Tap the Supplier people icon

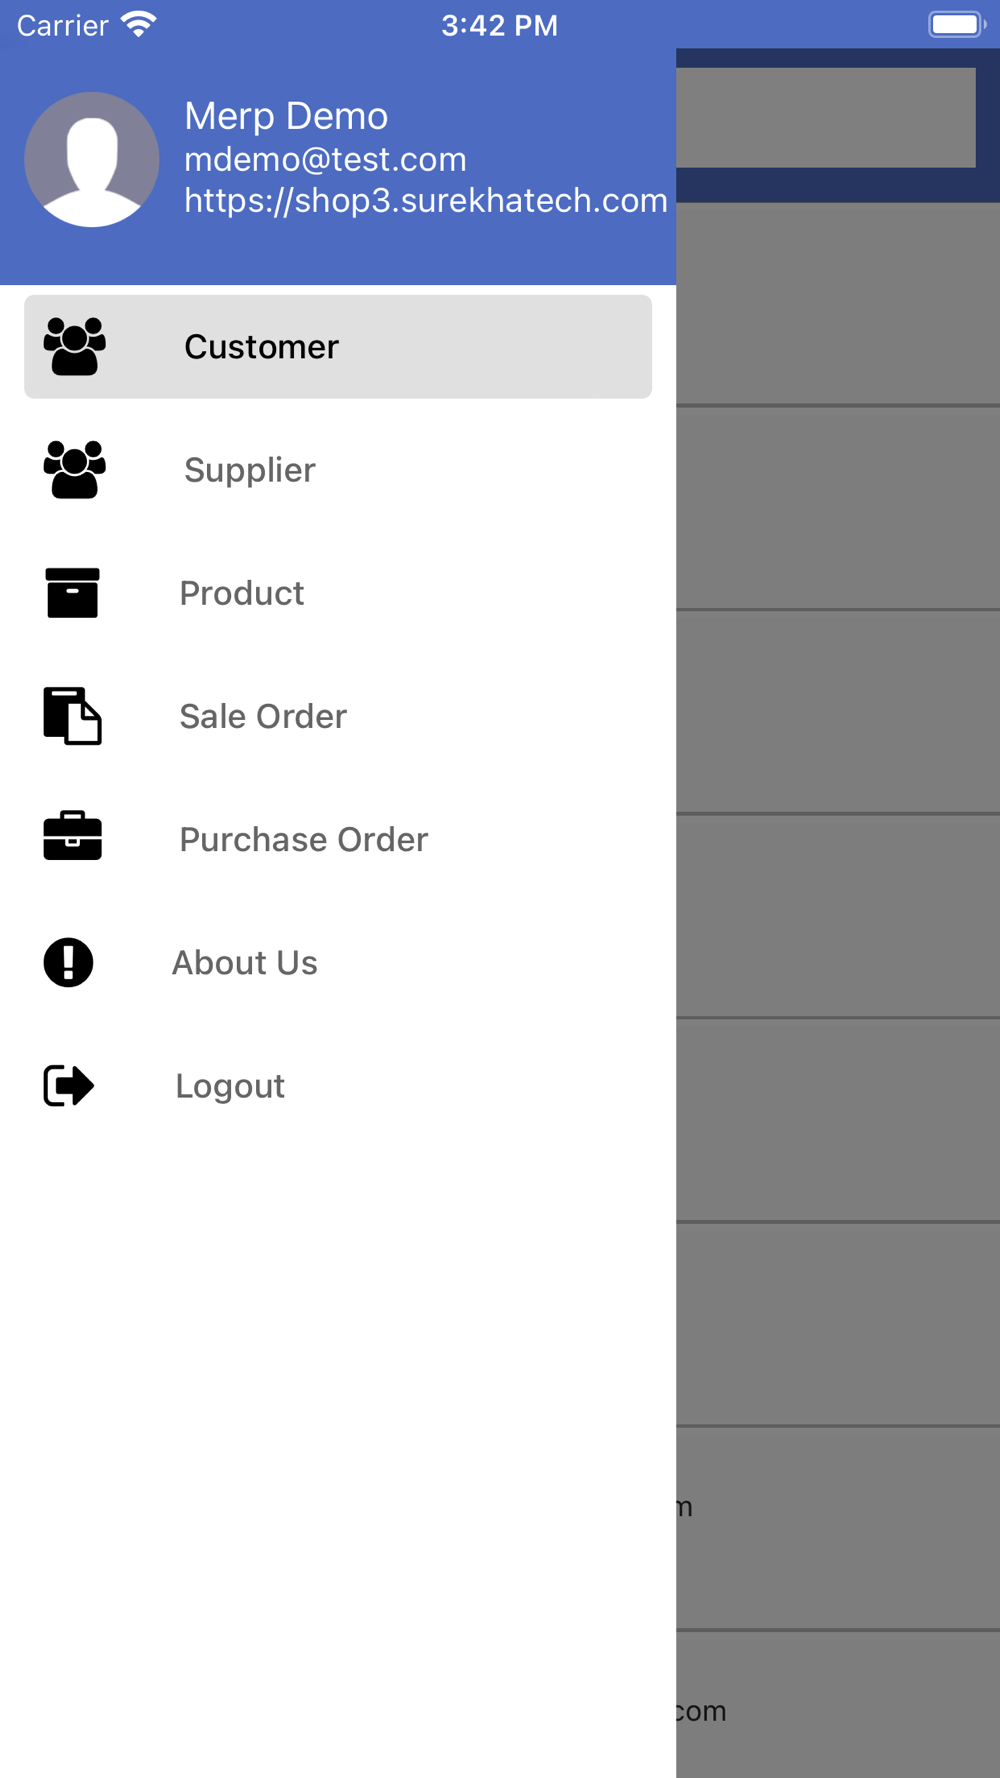pyautogui.click(x=74, y=470)
